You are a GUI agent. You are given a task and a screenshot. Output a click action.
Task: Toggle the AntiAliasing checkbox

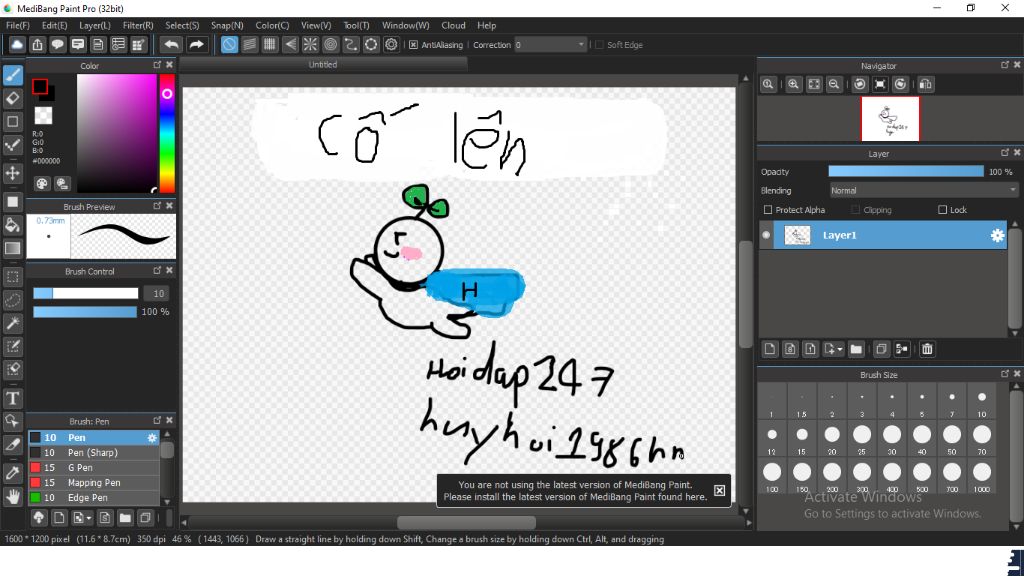coord(413,45)
